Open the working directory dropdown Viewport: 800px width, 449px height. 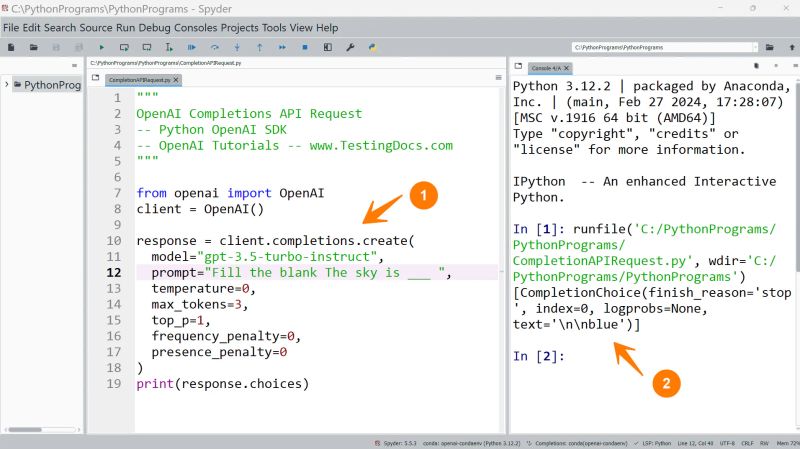755,47
